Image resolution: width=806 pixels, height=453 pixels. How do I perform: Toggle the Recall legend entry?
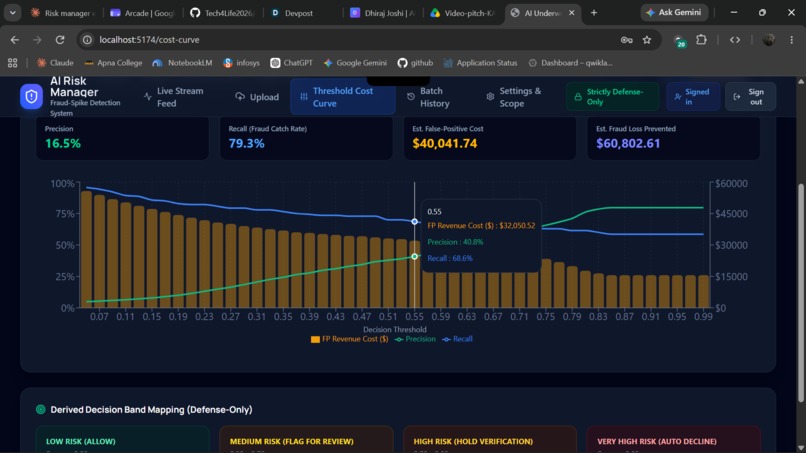[x=457, y=339]
